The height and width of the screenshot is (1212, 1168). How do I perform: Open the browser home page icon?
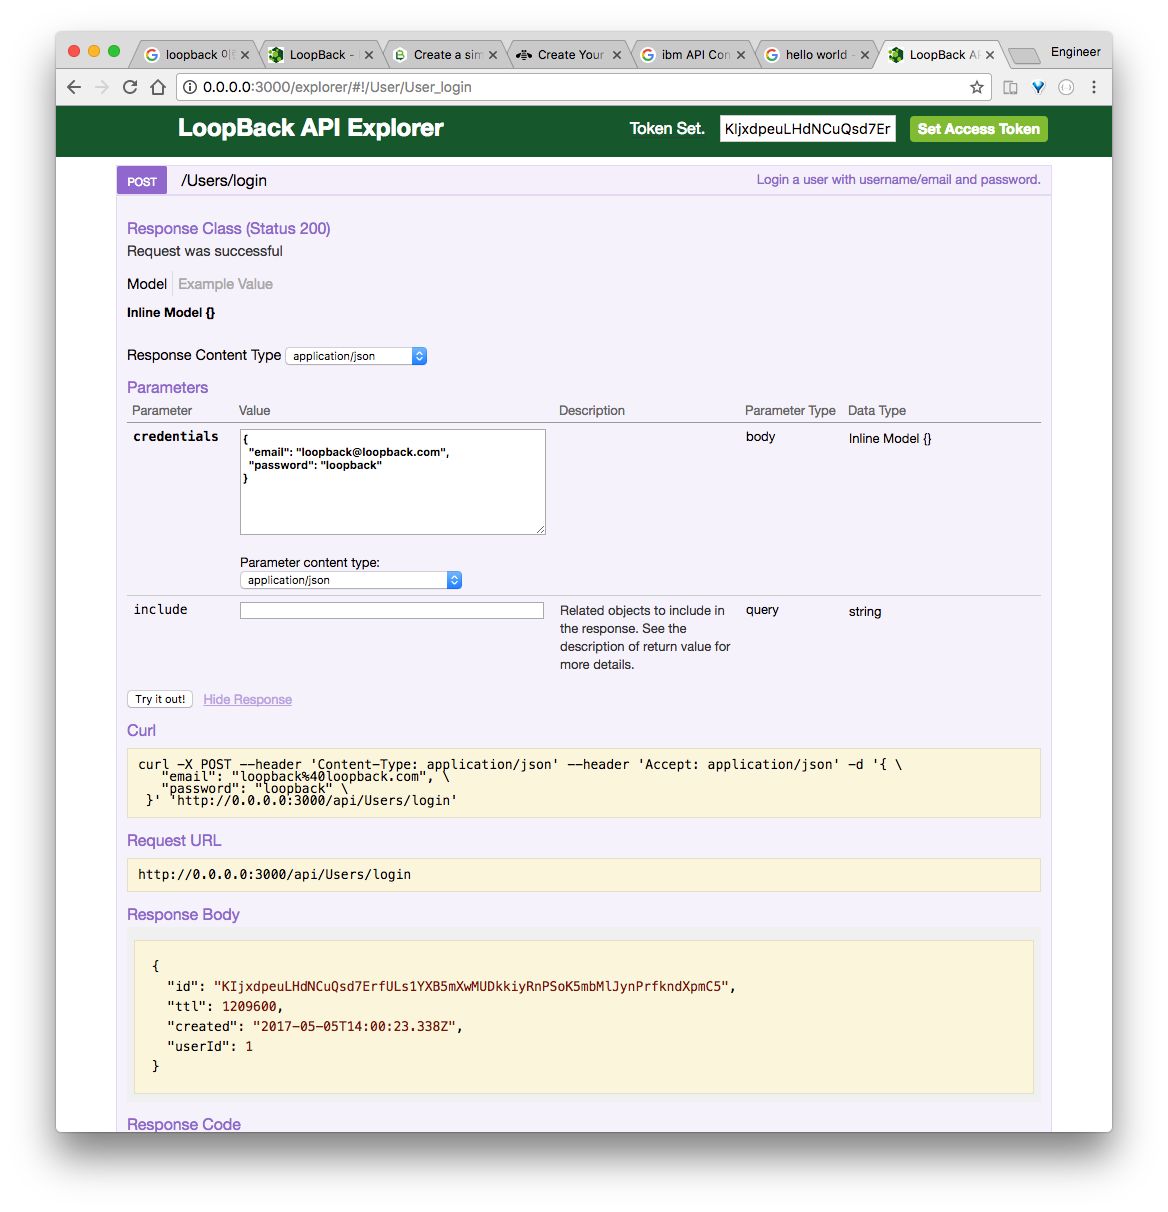pos(158,87)
